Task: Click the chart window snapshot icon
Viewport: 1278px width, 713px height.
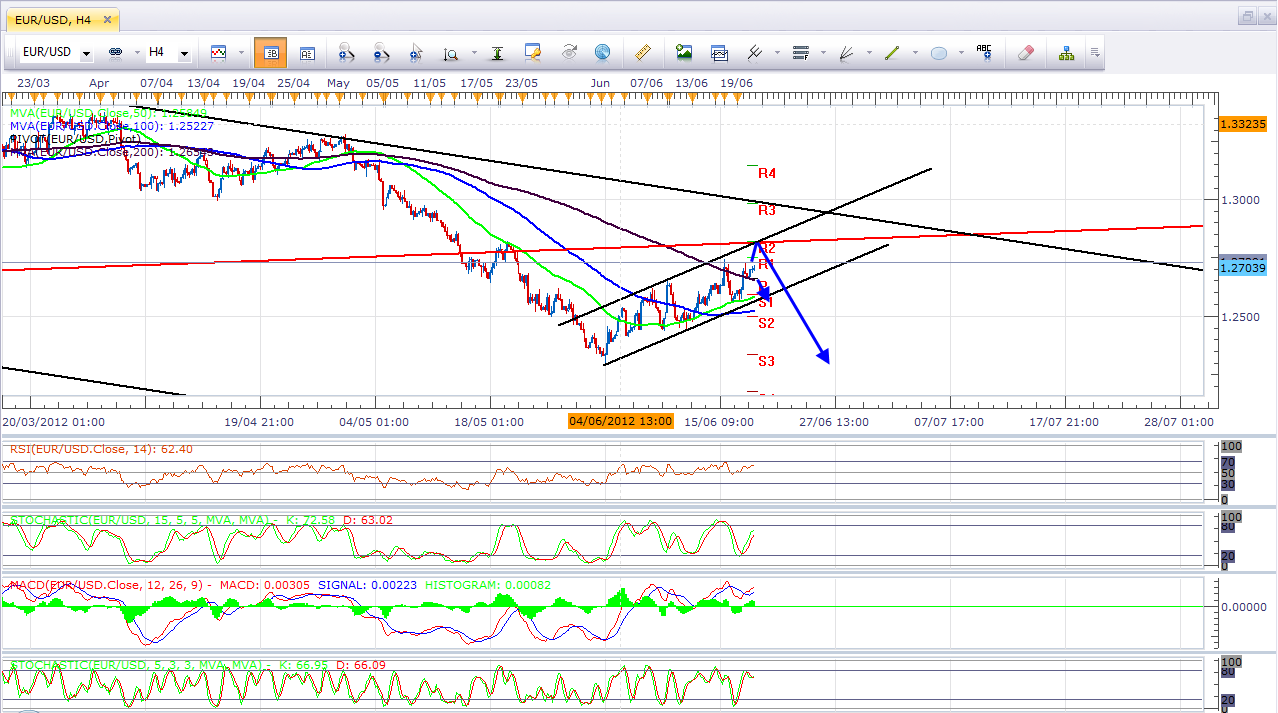Action: coord(719,52)
